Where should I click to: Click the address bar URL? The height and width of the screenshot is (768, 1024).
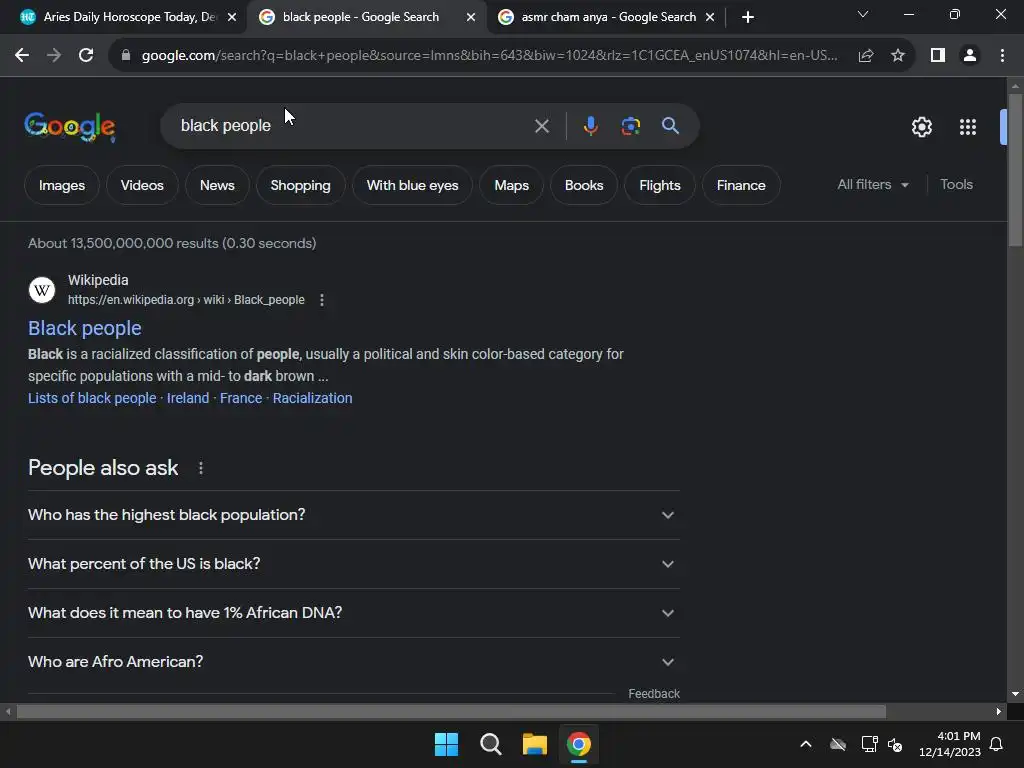coord(489,56)
